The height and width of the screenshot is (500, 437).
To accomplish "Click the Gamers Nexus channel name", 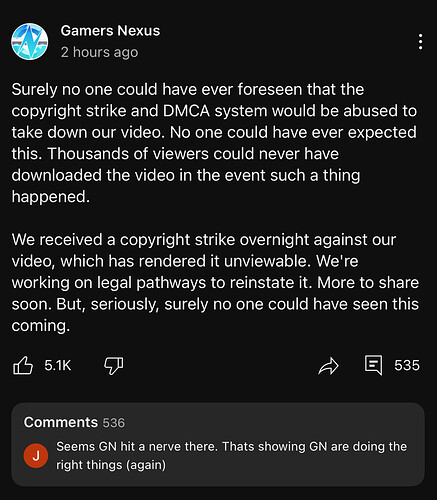I will (x=110, y=31).
